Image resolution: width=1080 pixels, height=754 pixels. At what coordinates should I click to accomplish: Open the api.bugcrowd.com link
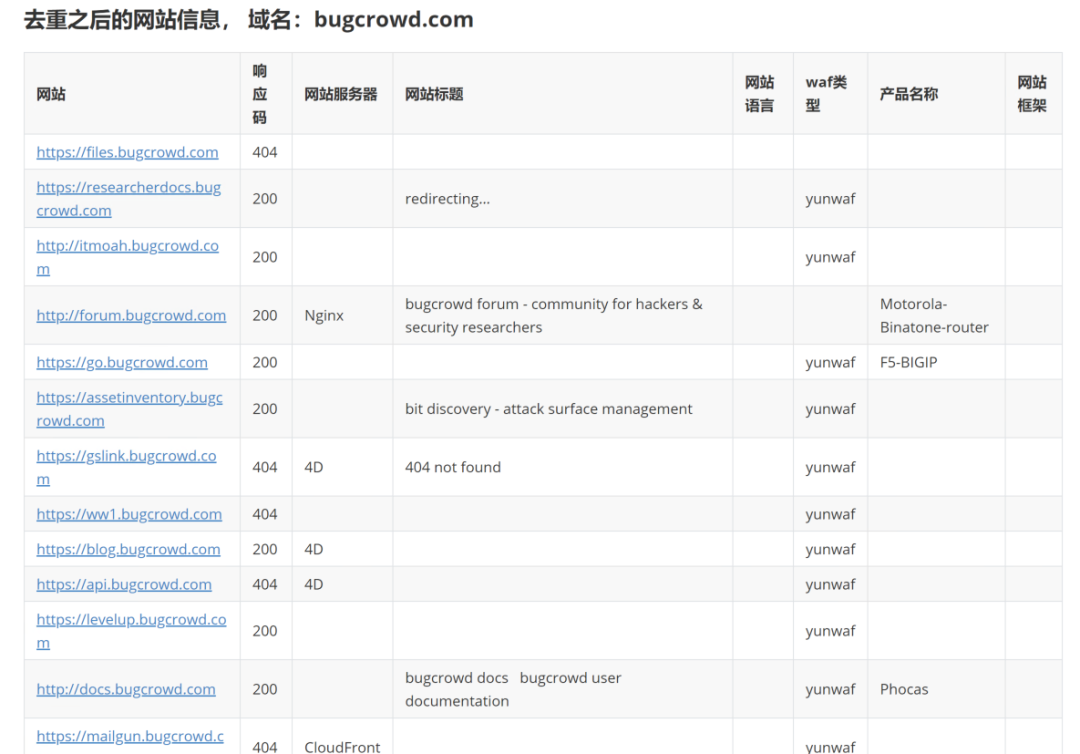click(x=124, y=585)
